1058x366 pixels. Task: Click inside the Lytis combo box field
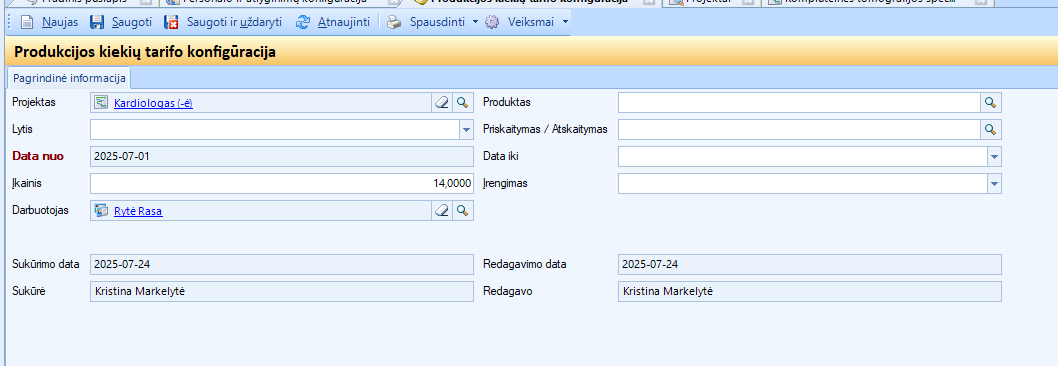(x=275, y=130)
